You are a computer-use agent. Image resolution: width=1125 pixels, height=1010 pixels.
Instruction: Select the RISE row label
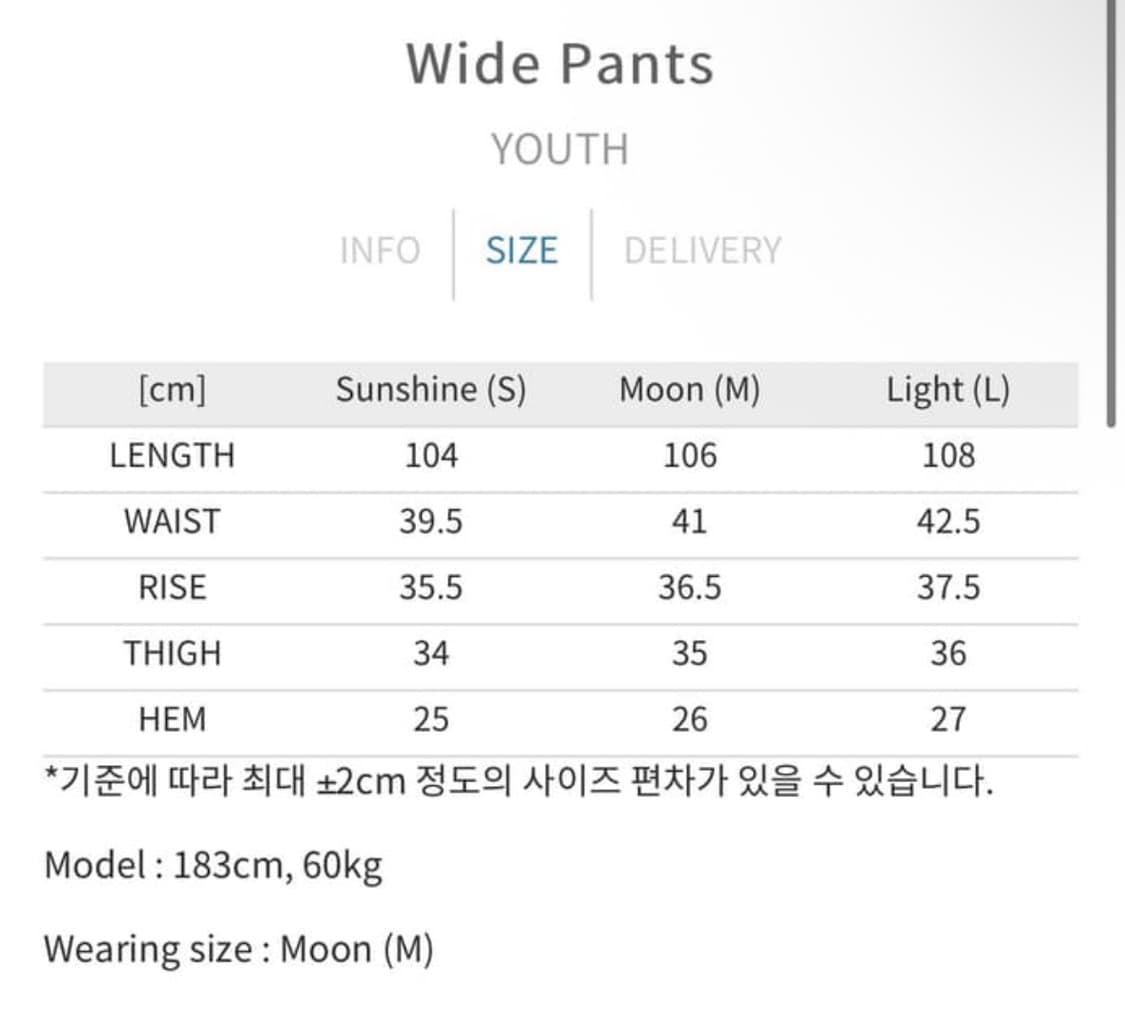coord(172,587)
